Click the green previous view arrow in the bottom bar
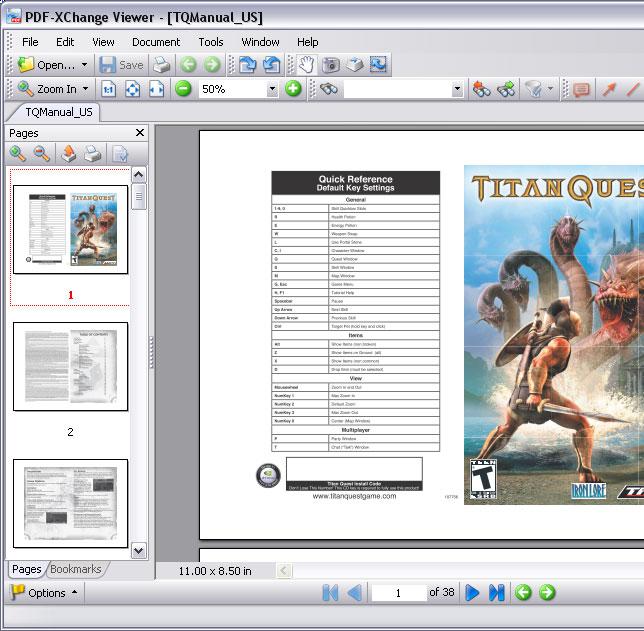644x631 pixels. [523, 592]
